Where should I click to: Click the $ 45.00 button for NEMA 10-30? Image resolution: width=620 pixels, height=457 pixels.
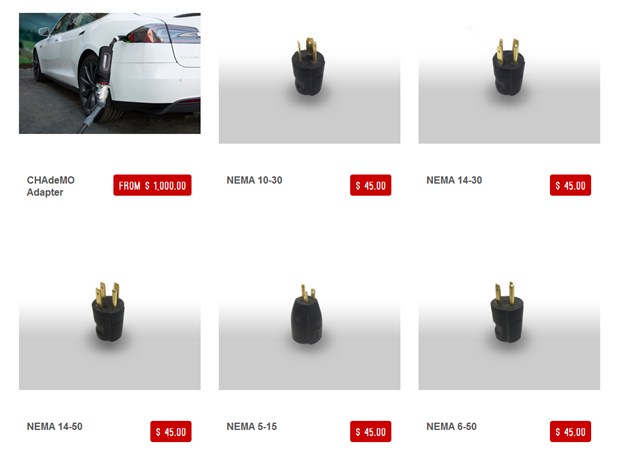point(370,185)
